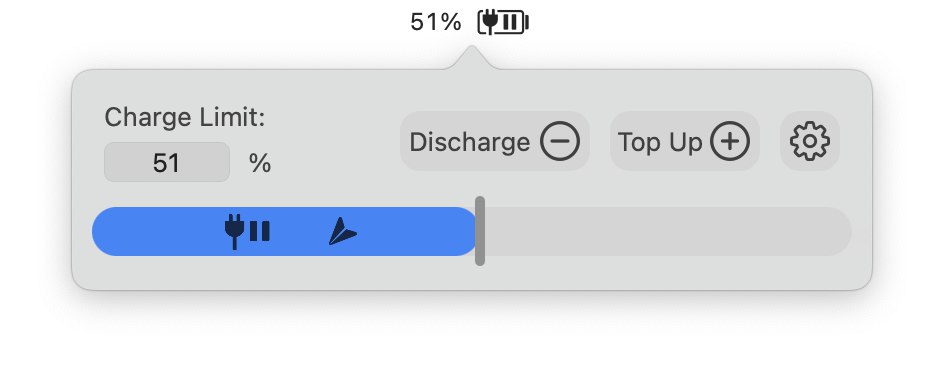The height and width of the screenshot is (370, 944).
Task: Click the "Charge Limit:" label
Action: (185, 117)
